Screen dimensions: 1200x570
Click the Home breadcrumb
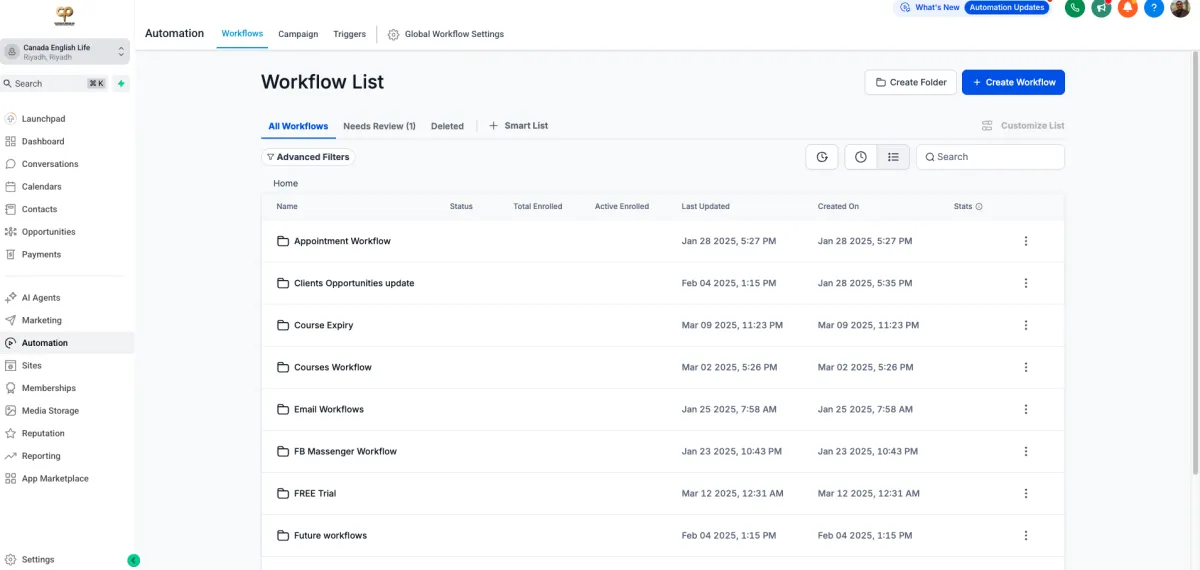tap(285, 183)
